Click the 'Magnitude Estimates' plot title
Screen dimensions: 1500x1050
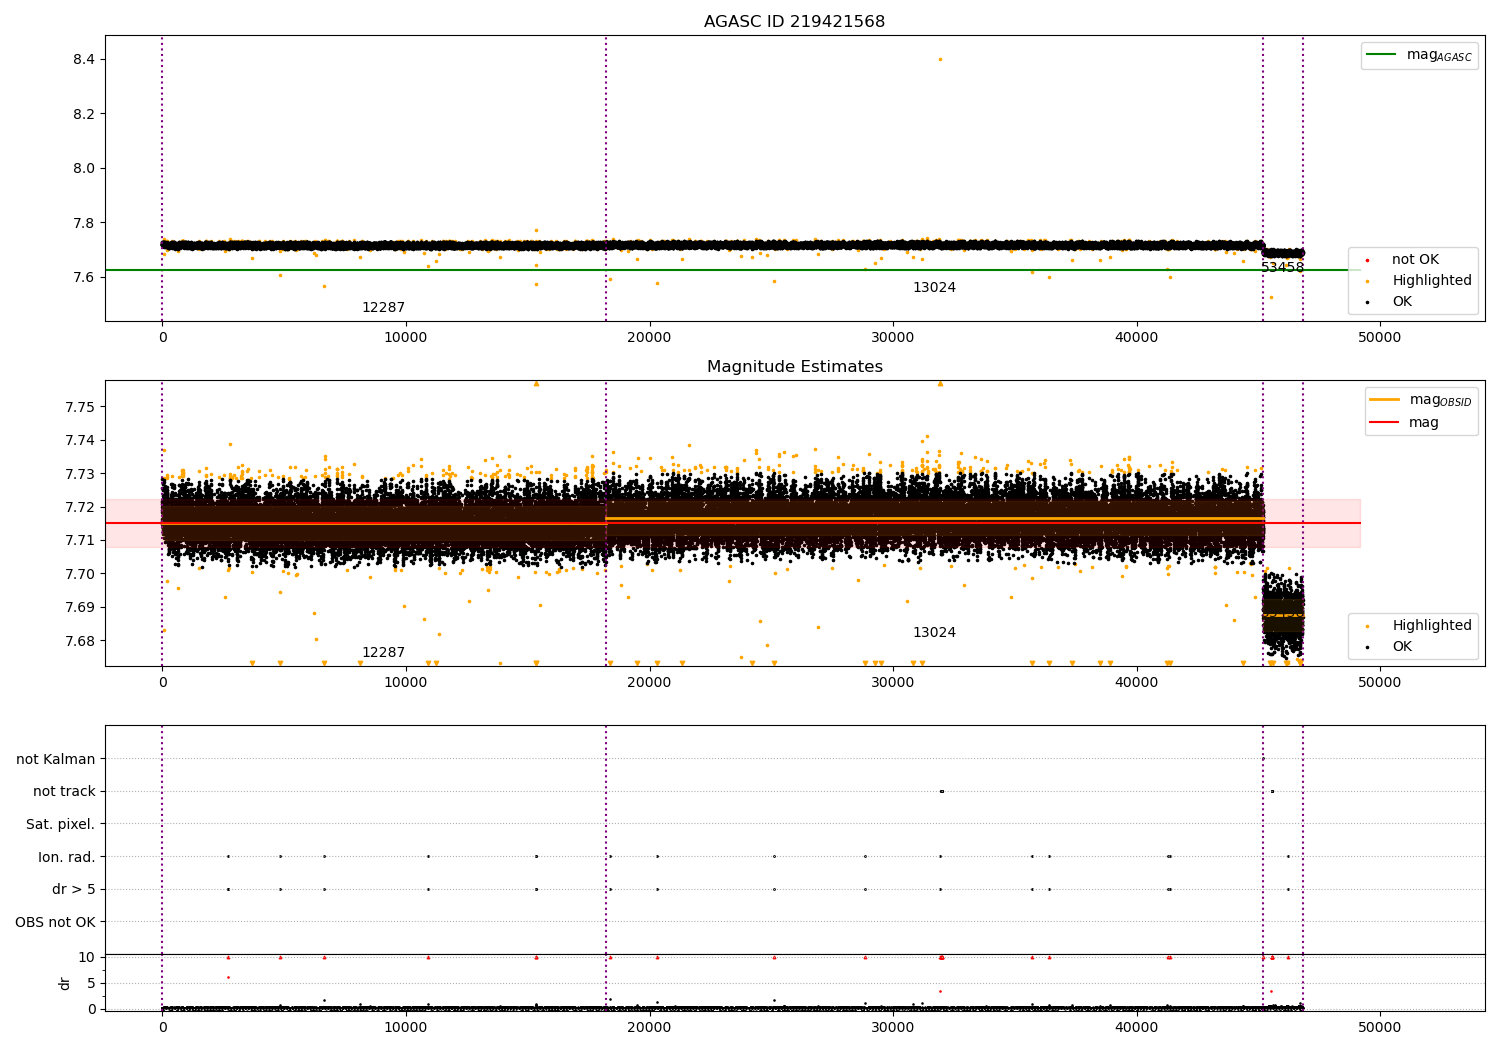[794, 367]
